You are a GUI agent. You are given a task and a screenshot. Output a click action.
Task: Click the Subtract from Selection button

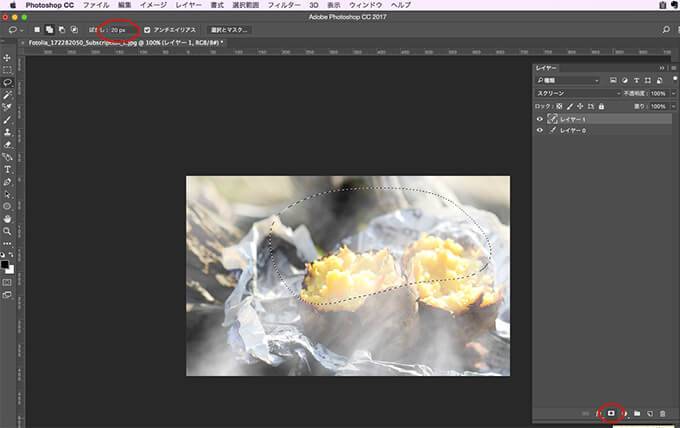[62, 30]
